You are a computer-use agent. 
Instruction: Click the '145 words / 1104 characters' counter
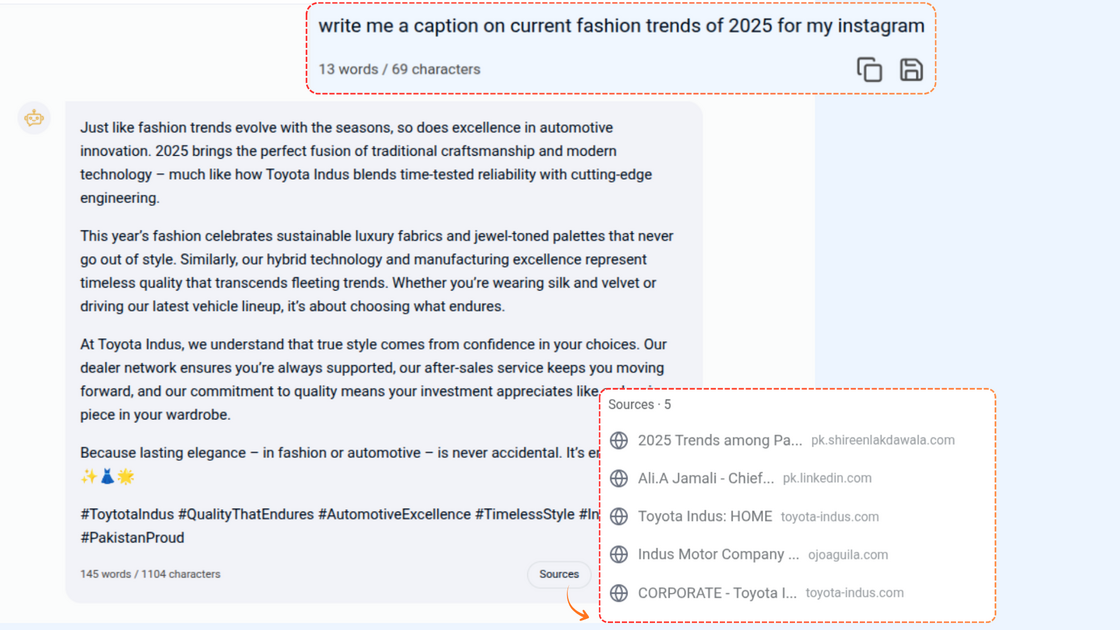point(150,574)
